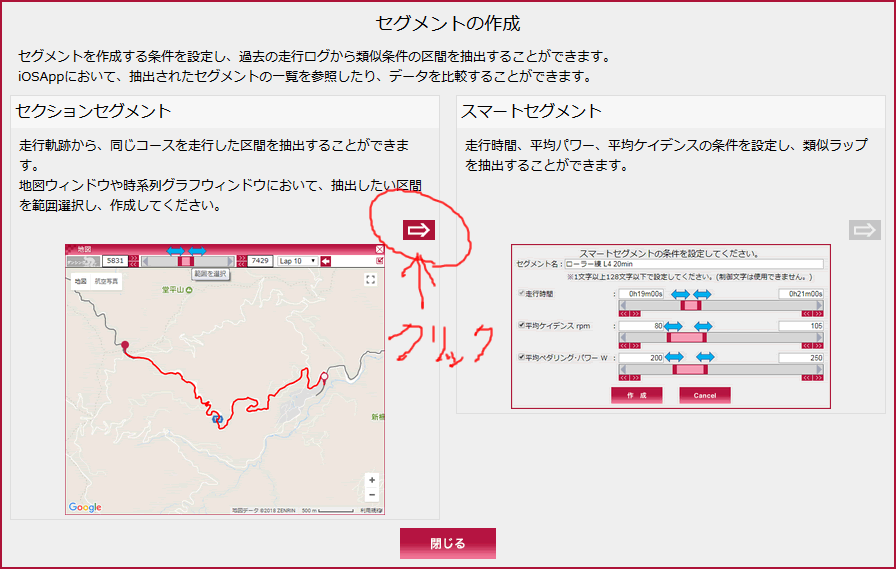Click the red left-arrow button beside Lap 10
Image resolution: width=896 pixels, height=569 pixels.
[x=325, y=261]
